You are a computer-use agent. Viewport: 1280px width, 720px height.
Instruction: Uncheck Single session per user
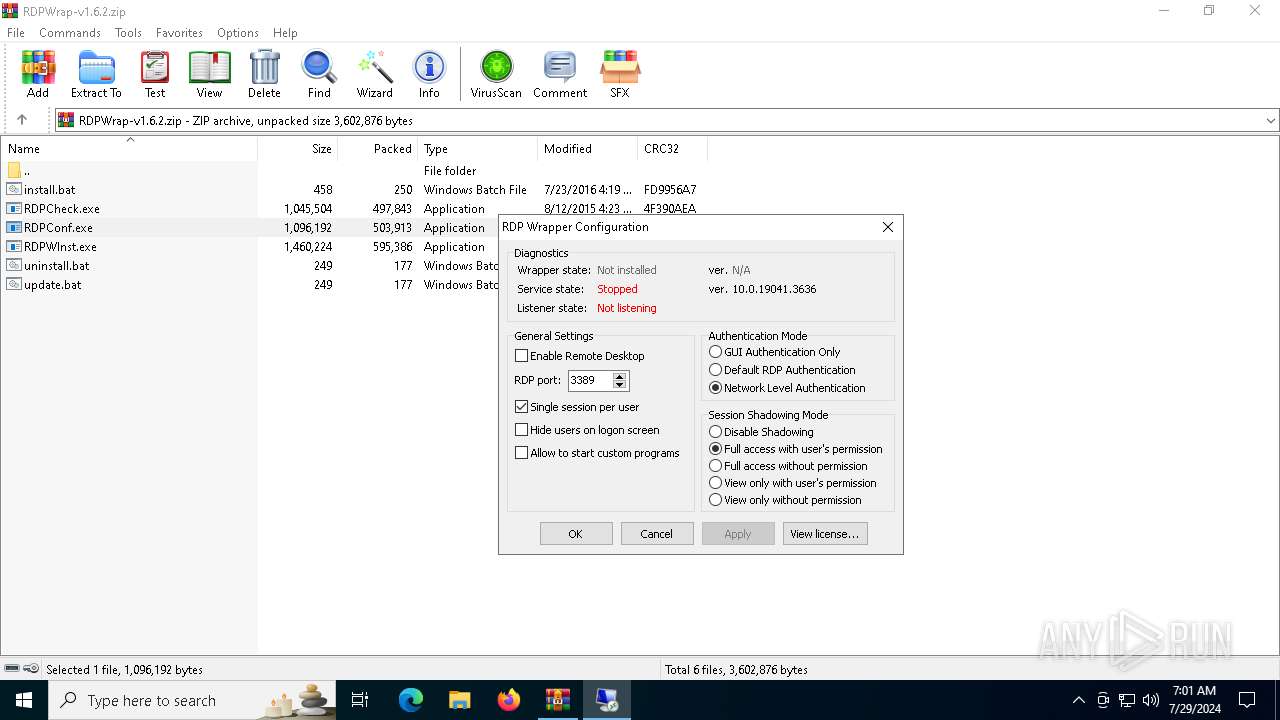[x=521, y=407]
